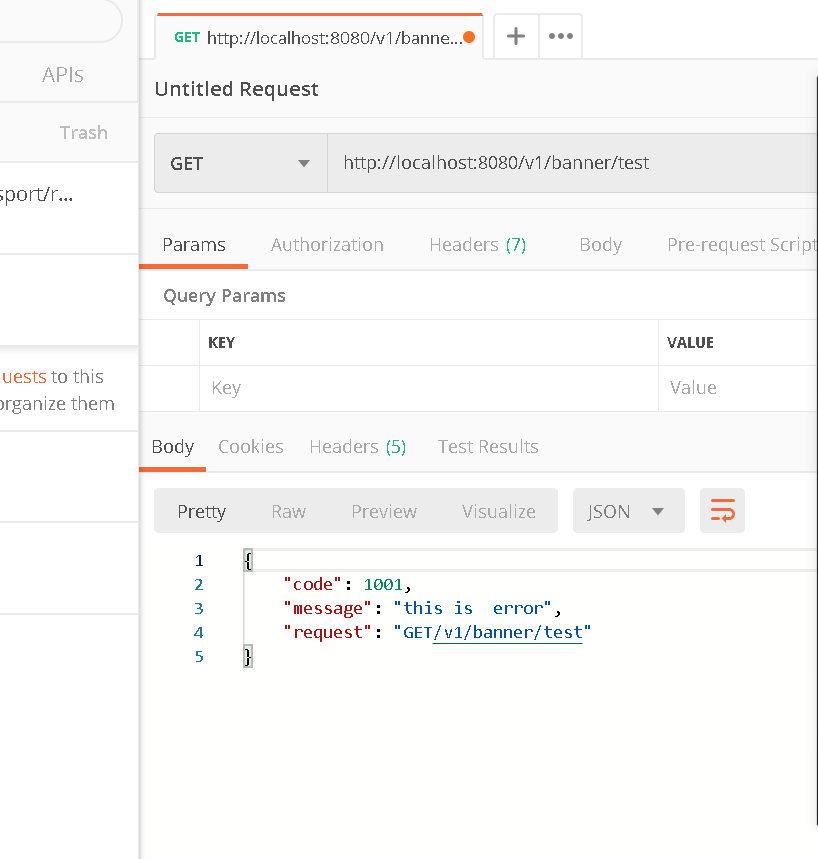Open the Pre-request Script tab
Image resolution: width=818 pixels, height=859 pixels.
pyautogui.click(x=741, y=245)
